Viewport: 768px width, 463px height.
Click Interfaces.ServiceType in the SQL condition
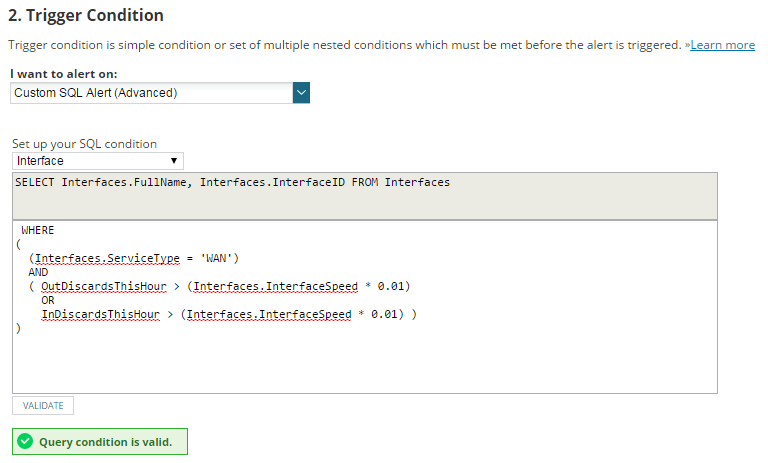coord(107,258)
